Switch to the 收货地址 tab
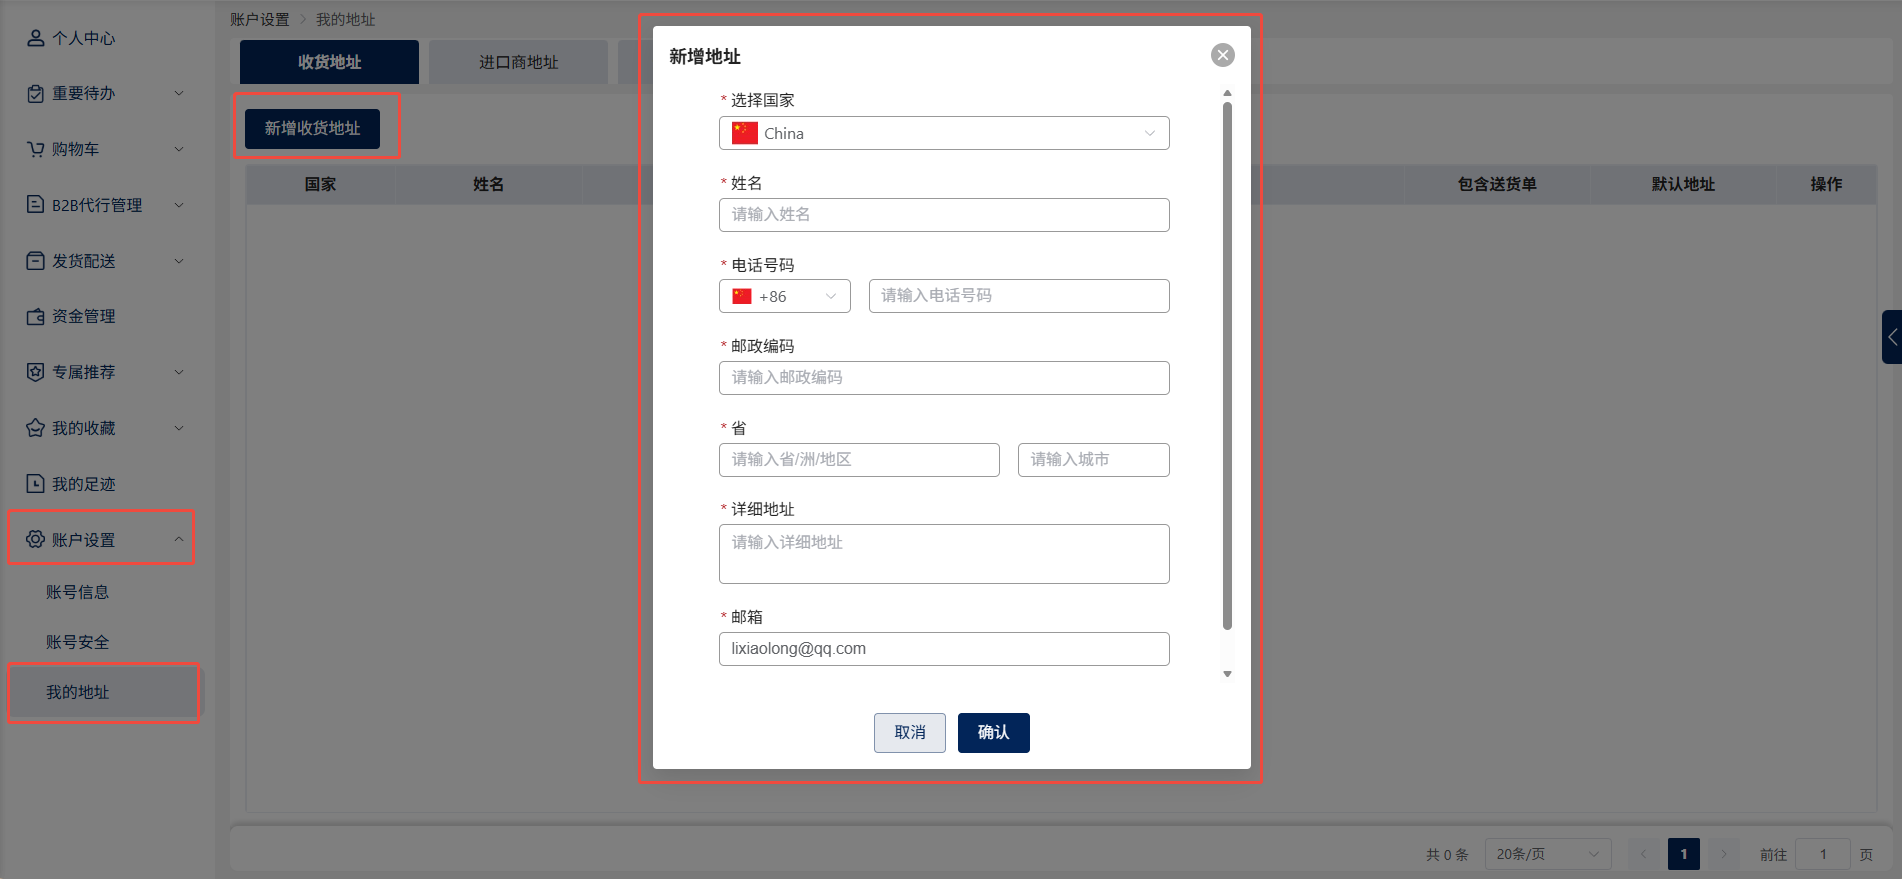Image resolution: width=1902 pixels, height=879 pixels. (x=329, y=62)
